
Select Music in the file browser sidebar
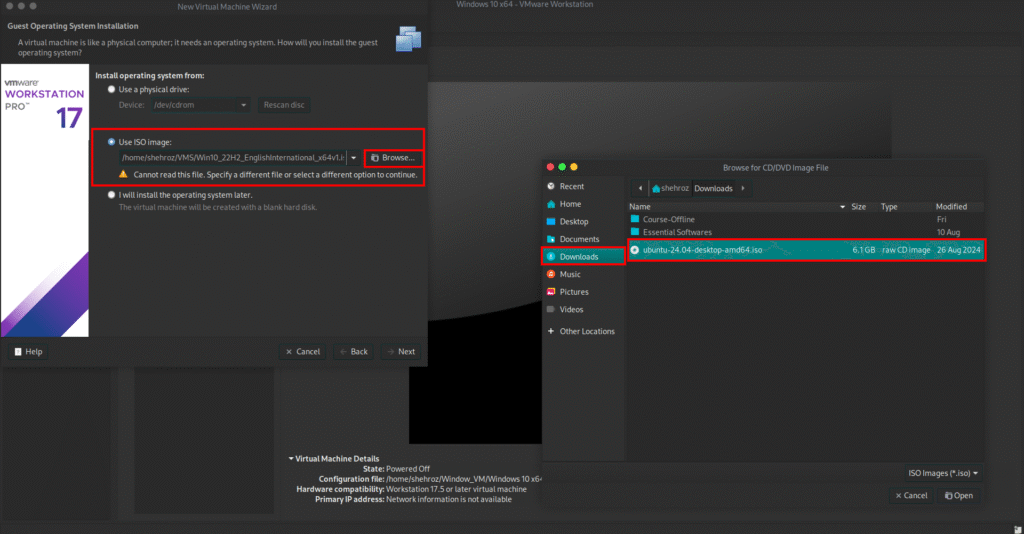583,274
